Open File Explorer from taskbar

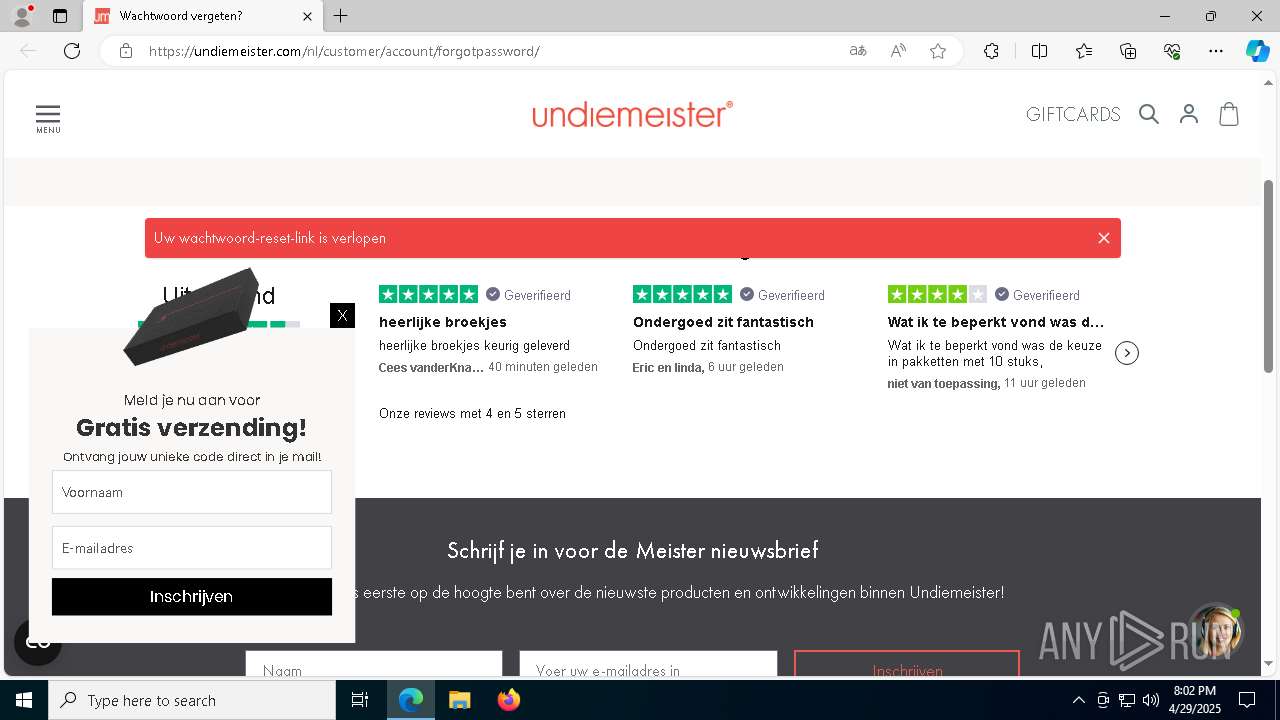459,700
